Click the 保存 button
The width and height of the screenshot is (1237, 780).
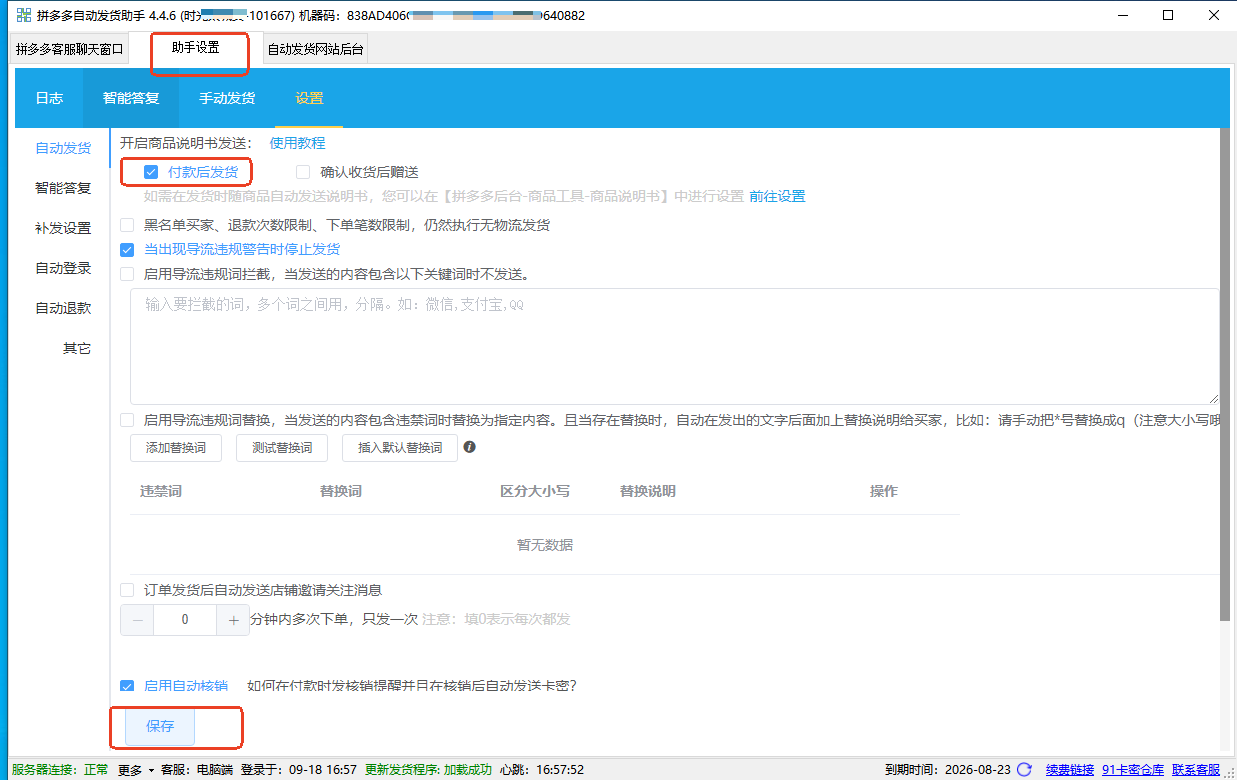tap(160, 726)
